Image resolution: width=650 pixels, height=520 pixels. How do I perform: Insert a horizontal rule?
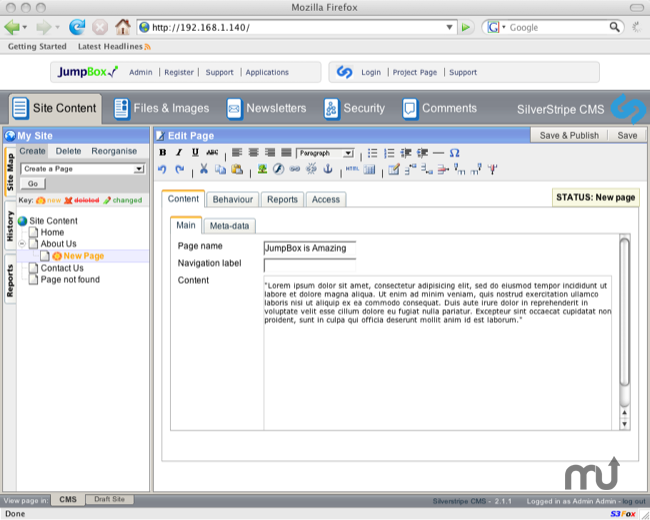click(438, 153)
